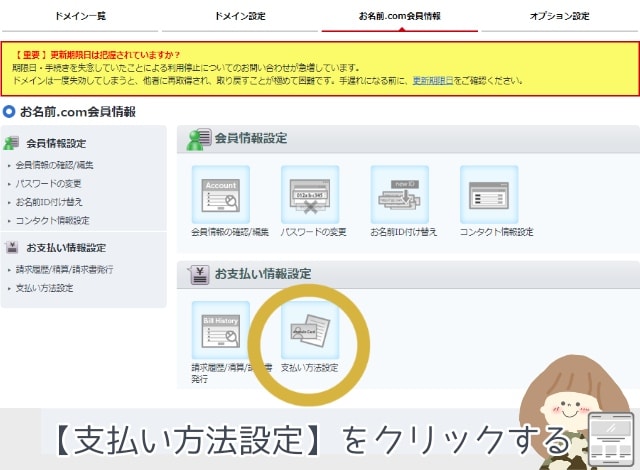
Task: Click the パスワードの変更 password icon
Action: pos(310,195)
